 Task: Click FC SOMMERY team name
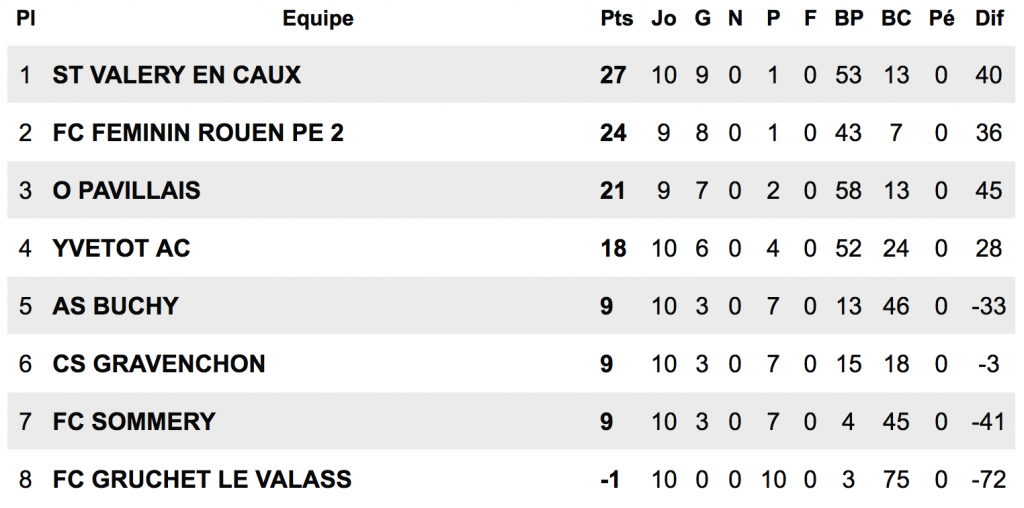(x=134, y=422)
